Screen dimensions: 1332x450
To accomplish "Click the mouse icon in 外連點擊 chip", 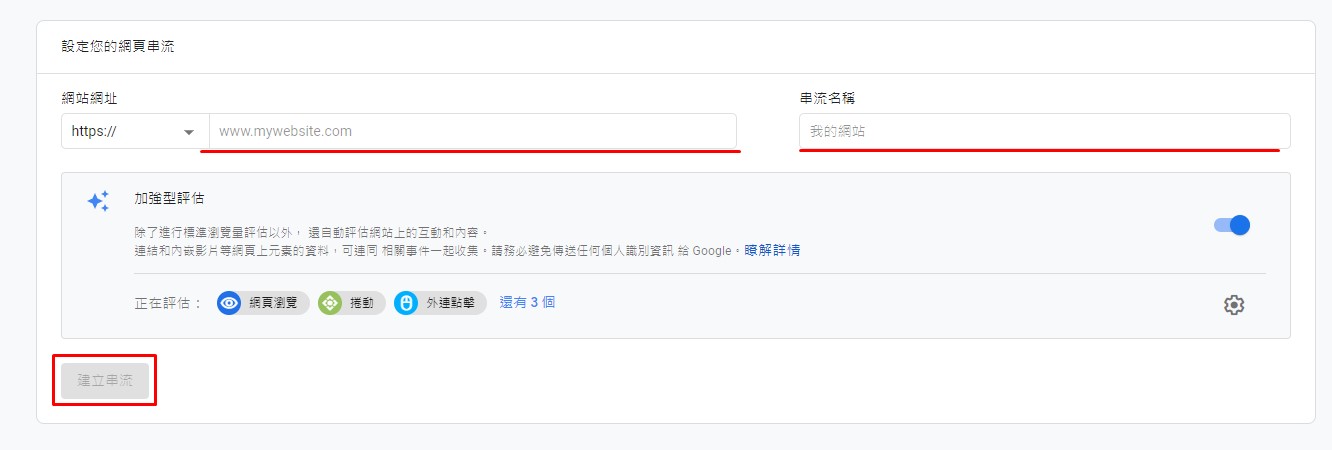I will coord(405,303).
